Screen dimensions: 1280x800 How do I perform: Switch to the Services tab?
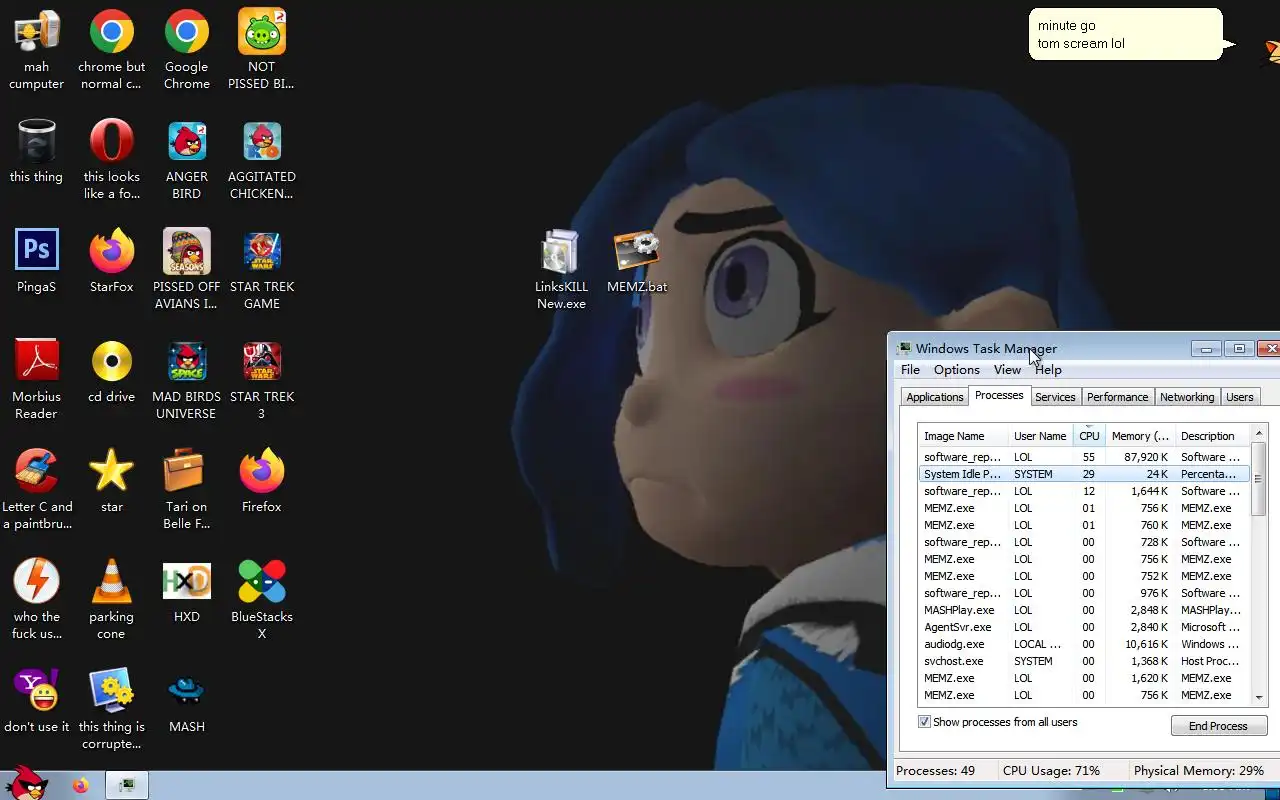[1055, 397]
